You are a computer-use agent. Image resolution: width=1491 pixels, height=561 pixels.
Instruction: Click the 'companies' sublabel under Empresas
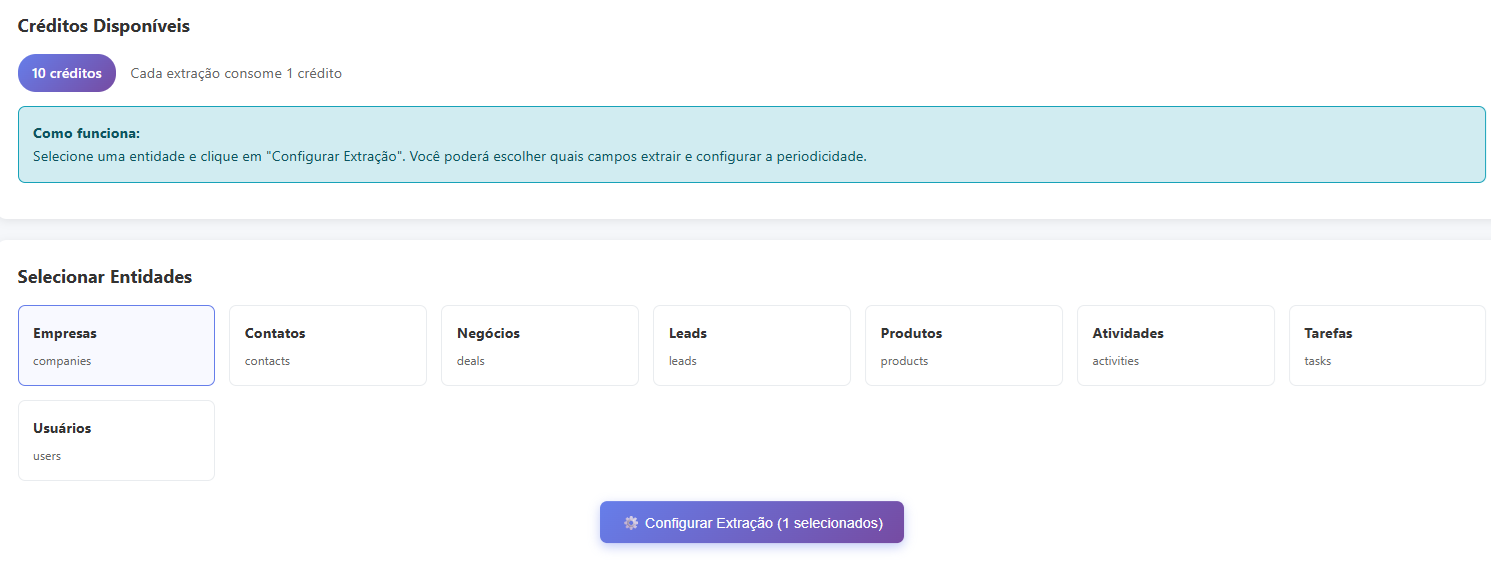pos(62,361)
